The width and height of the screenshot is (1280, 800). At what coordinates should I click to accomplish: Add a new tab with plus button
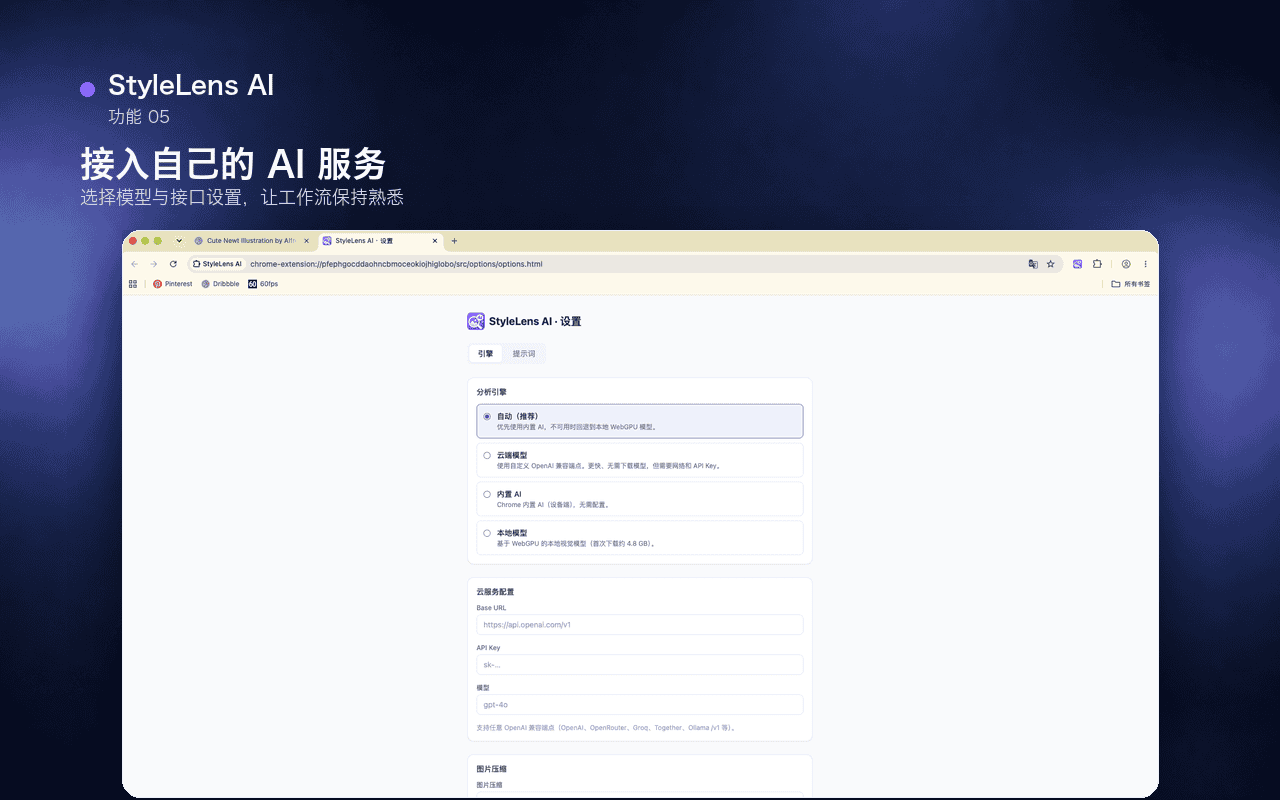coord(454,241)
